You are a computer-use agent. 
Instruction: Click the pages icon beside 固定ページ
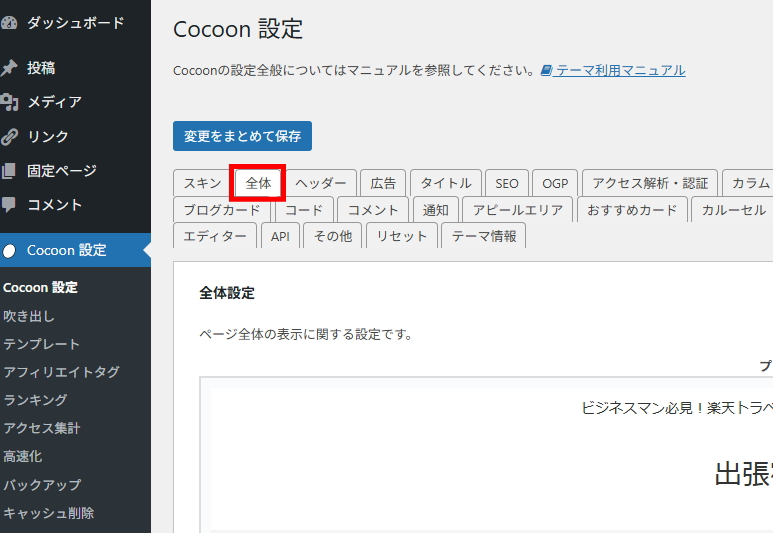pos(9,171)
